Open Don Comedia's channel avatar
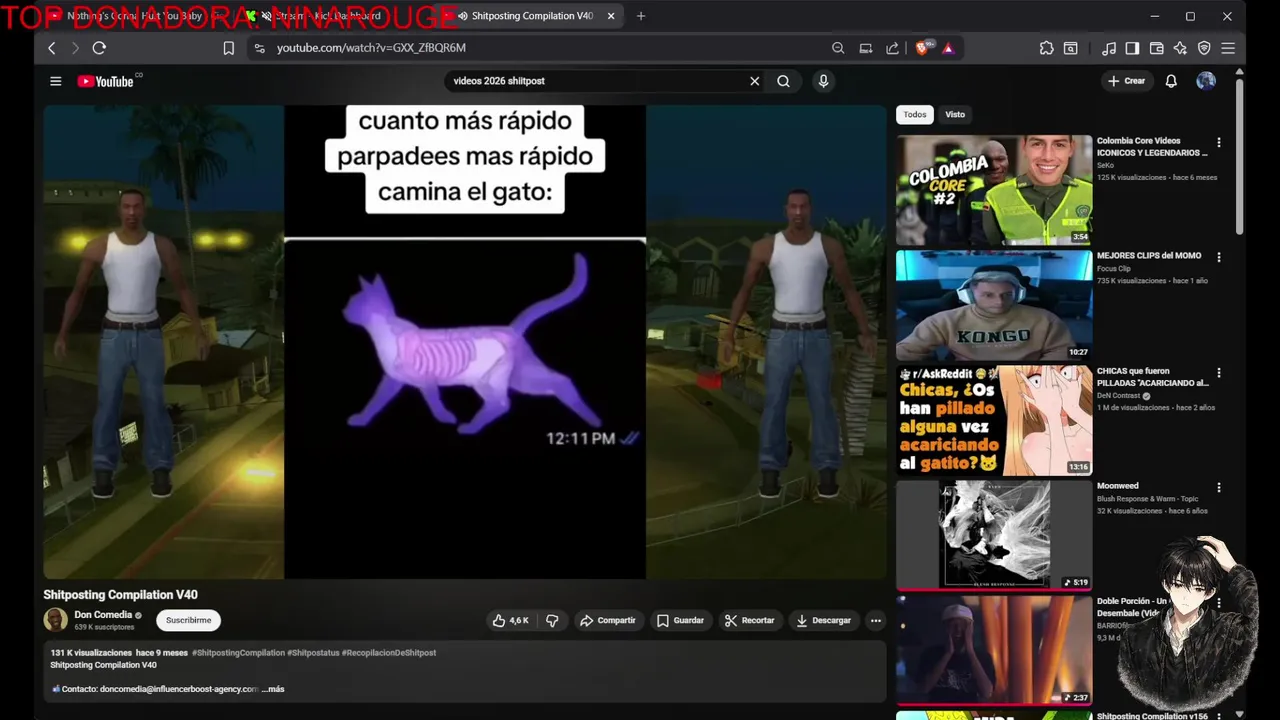1280x720 pixels. (x=56, y=620)
